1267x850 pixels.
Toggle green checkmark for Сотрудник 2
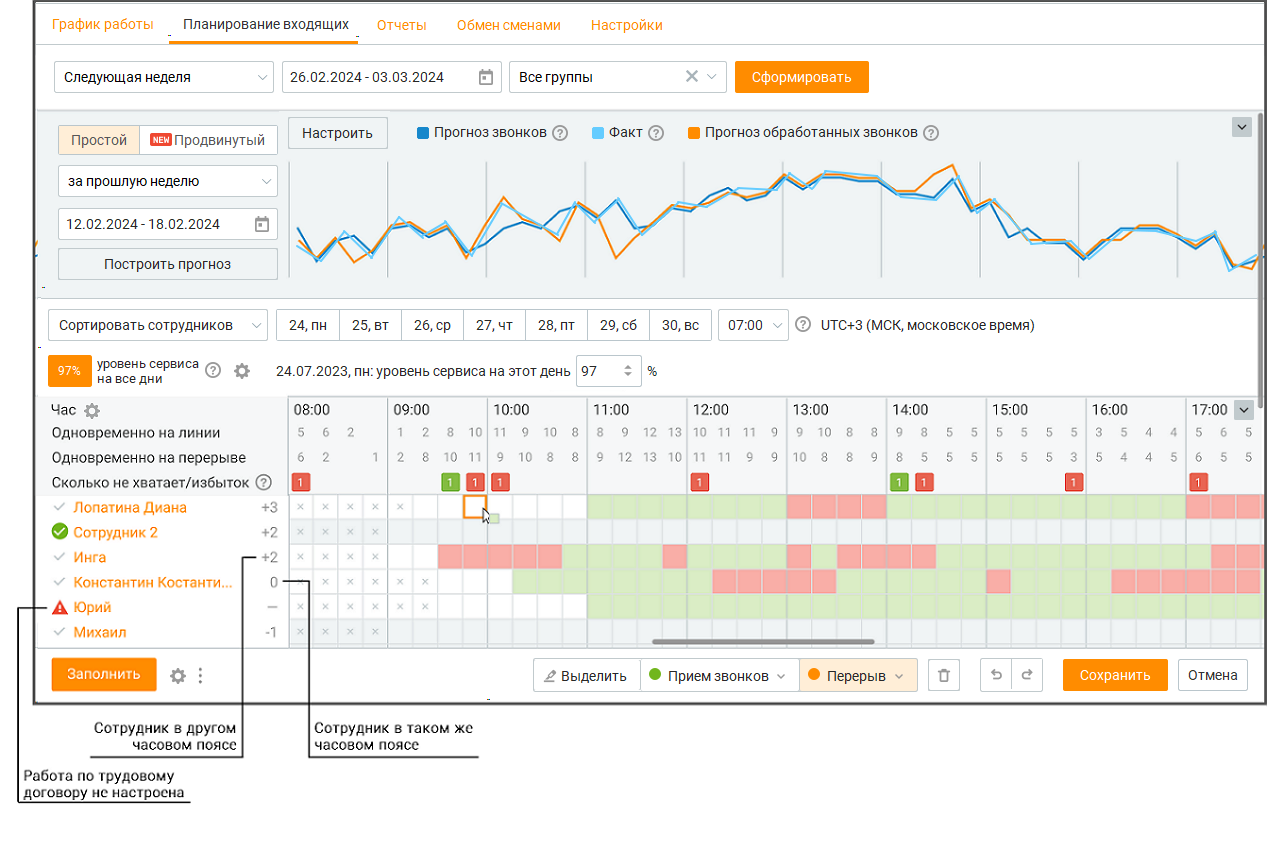coord(60,532)
